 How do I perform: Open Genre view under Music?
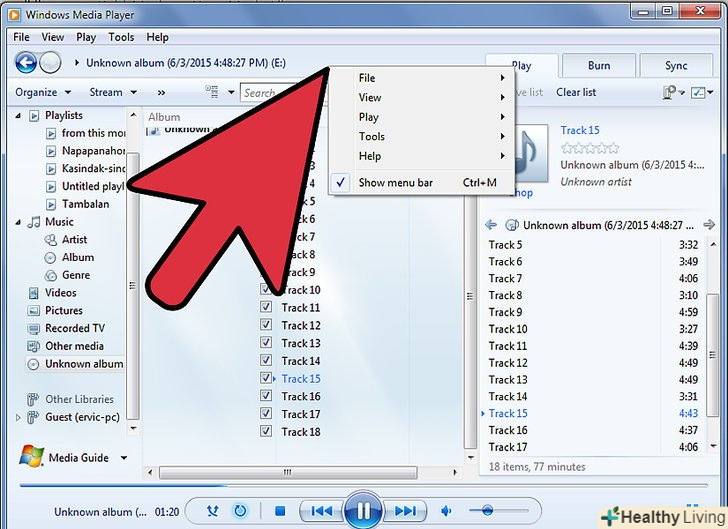[76, 275]
